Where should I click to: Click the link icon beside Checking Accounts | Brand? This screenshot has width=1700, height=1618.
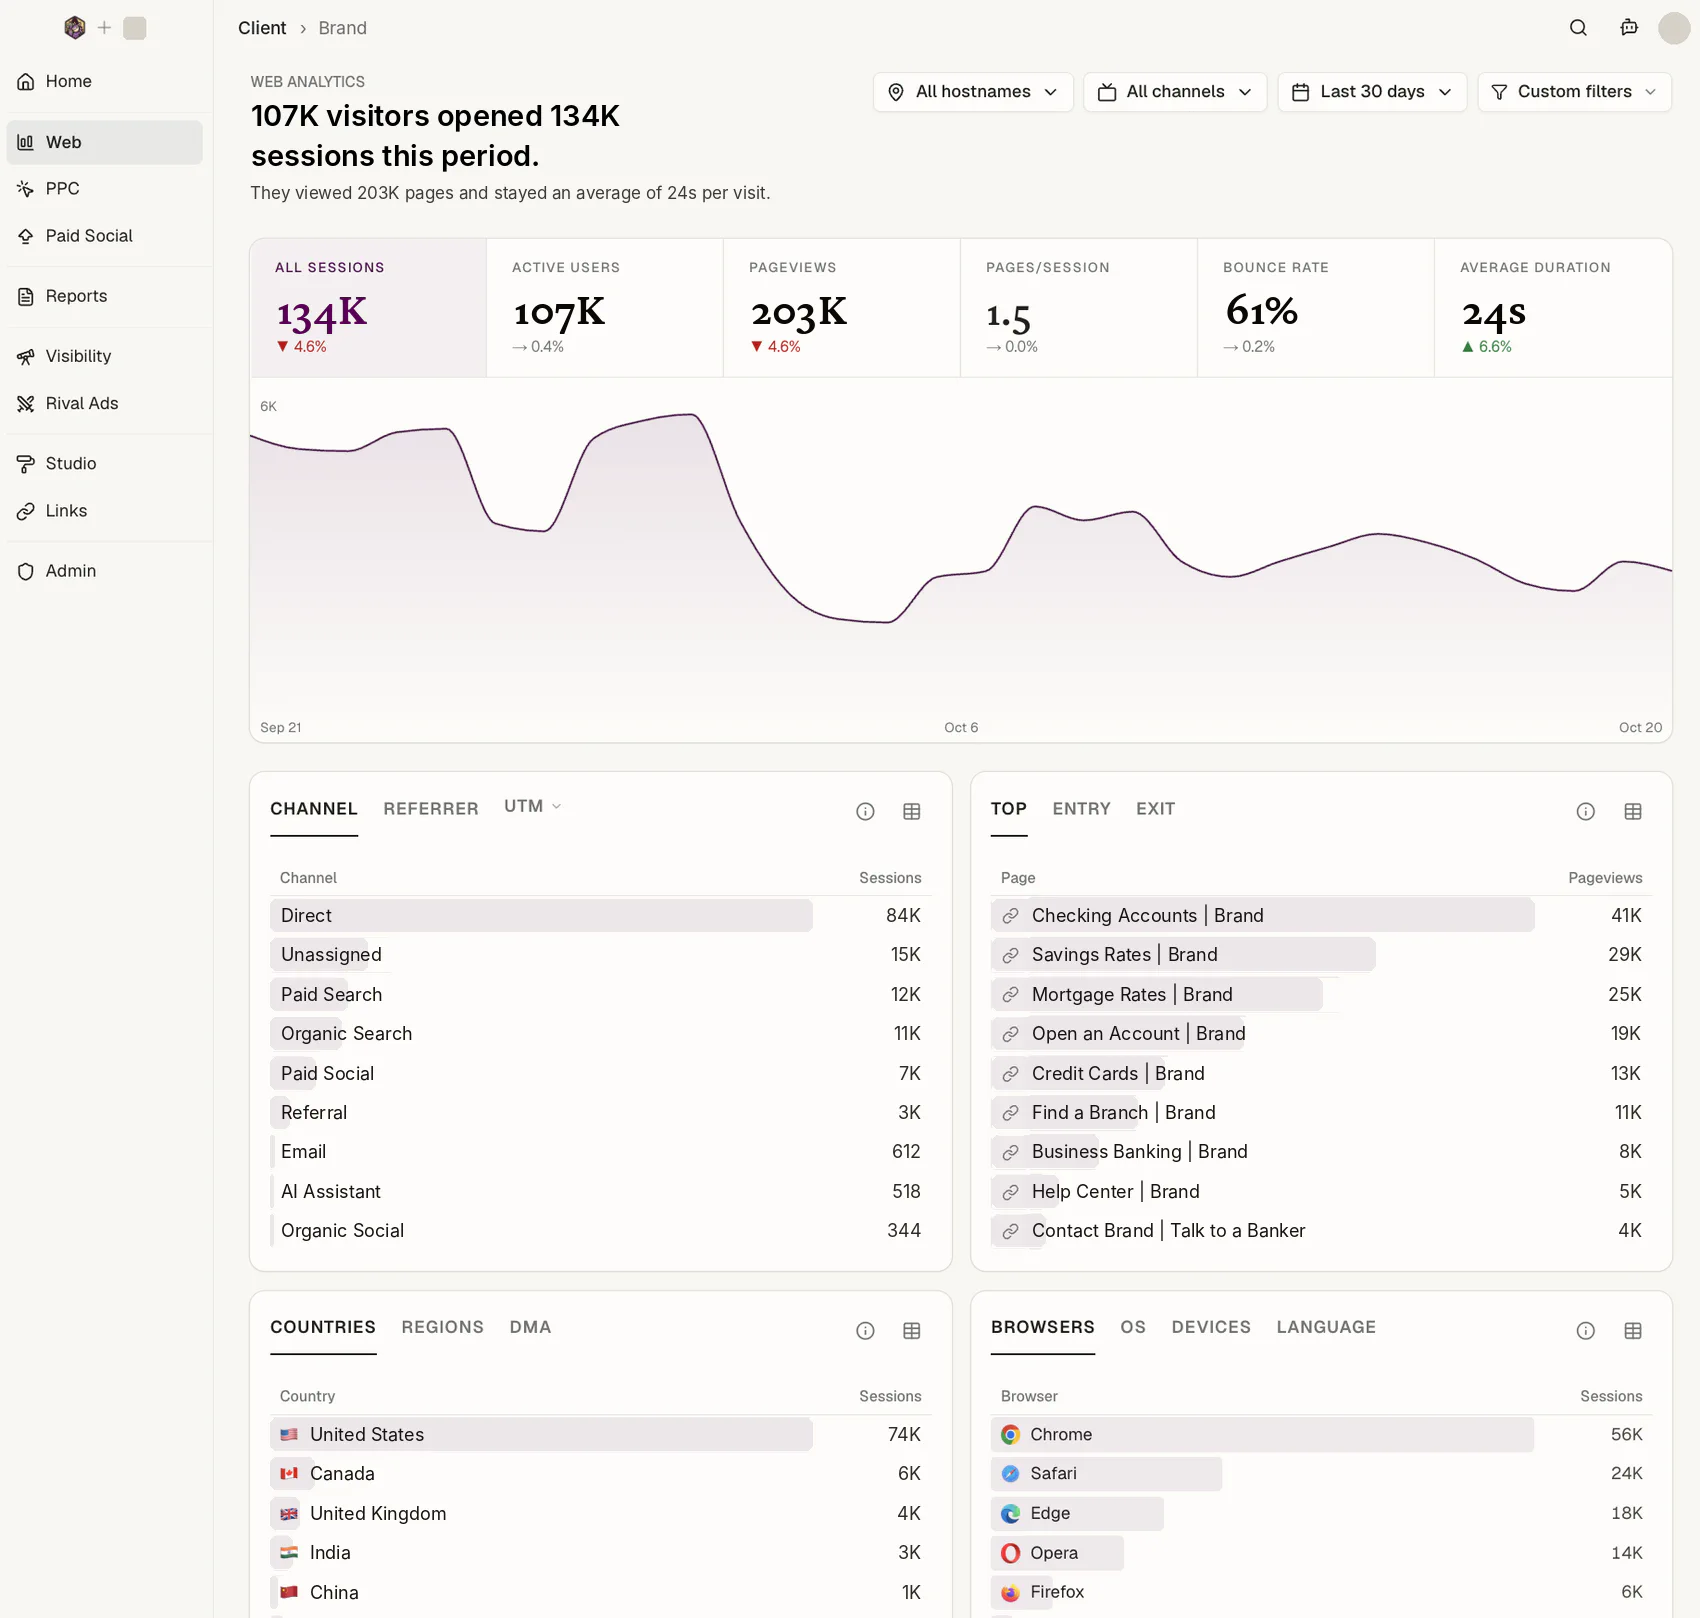pyautogui.click(x=1011, y=916)
